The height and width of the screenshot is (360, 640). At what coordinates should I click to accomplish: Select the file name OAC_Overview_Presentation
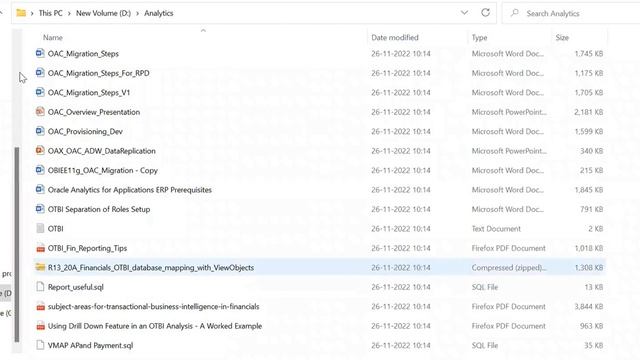[94, 112]
